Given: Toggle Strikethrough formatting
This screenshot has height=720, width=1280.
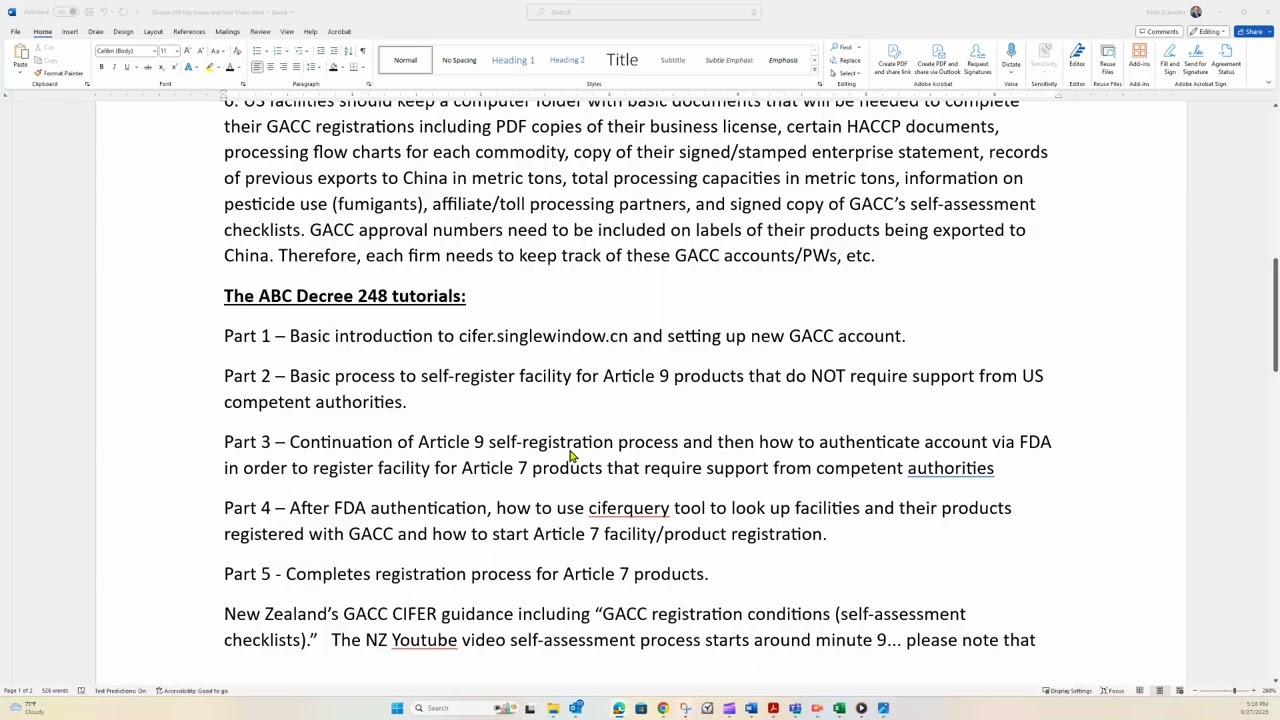Looking at the screenshot, I should click(x=148, y=67).
